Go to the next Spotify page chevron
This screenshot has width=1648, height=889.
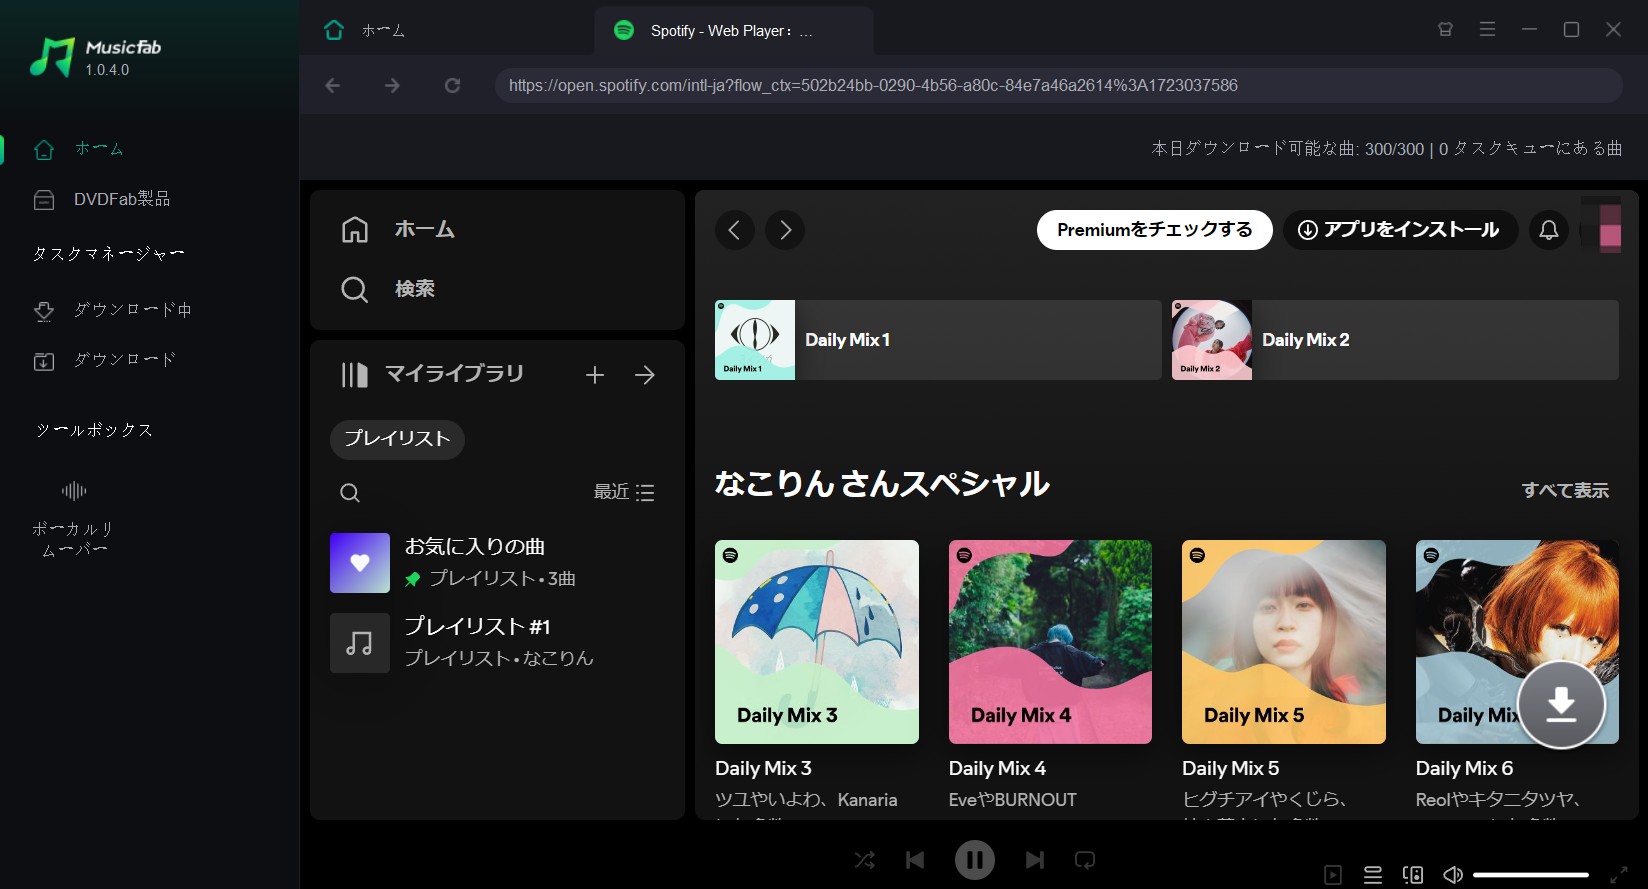click(x=785, y=230)
